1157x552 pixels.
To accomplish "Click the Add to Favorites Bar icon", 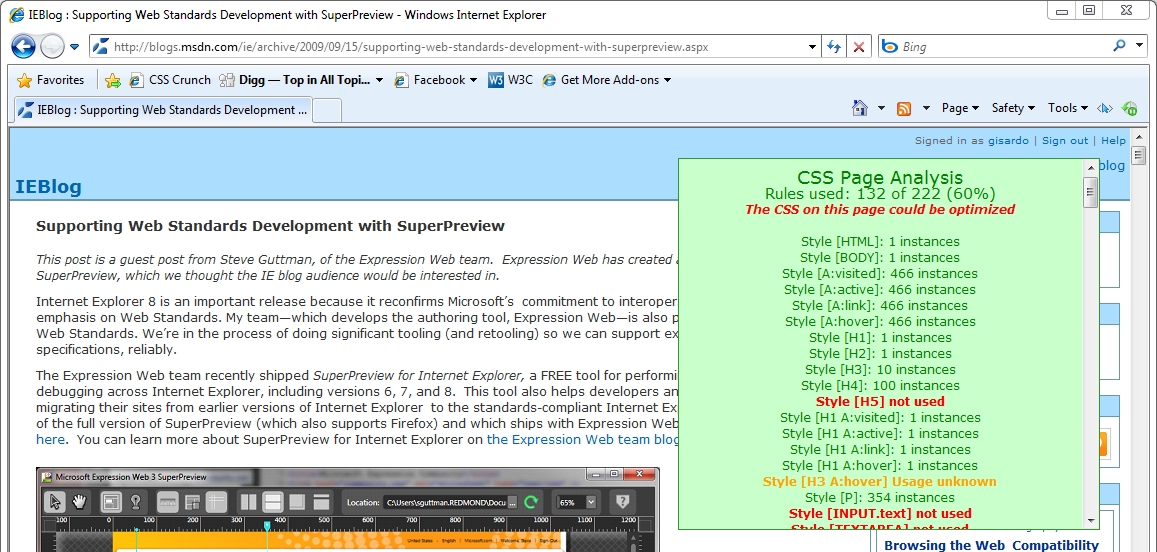I will click(113, 80).
